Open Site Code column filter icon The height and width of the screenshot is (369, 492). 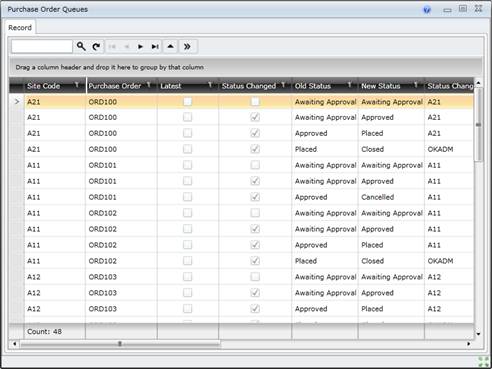pos(77,85)
